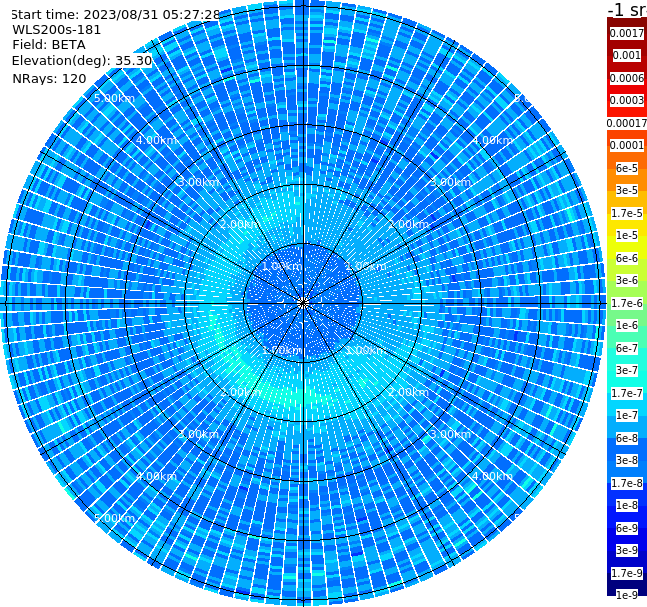Select the WLS200s-181 instrument label
The image size is (647, 607).
(x=57, y=30)
